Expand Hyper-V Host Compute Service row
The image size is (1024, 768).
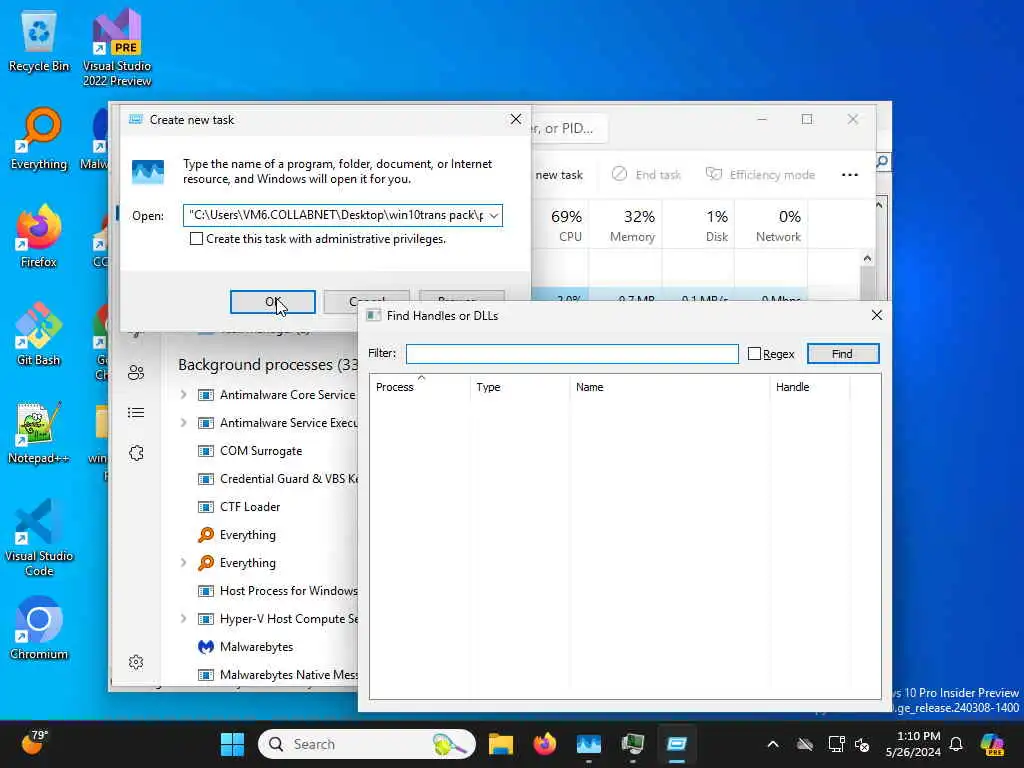pos(184,618)
